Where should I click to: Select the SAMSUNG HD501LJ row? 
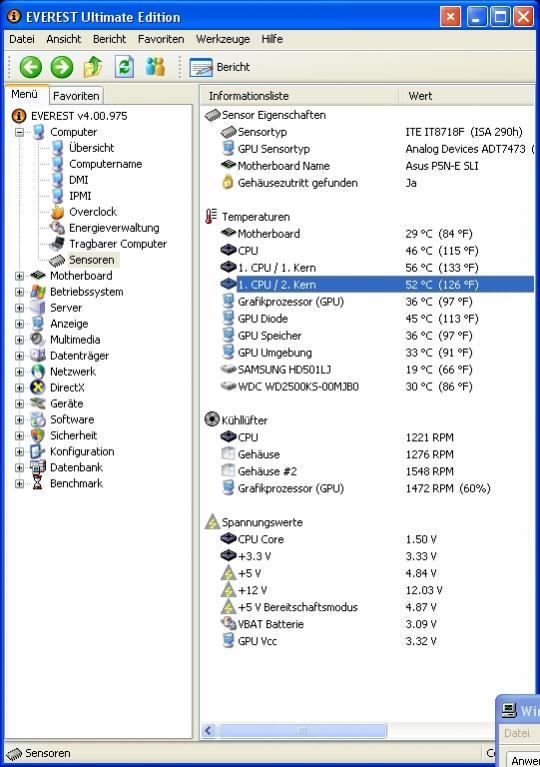point(377,370)
